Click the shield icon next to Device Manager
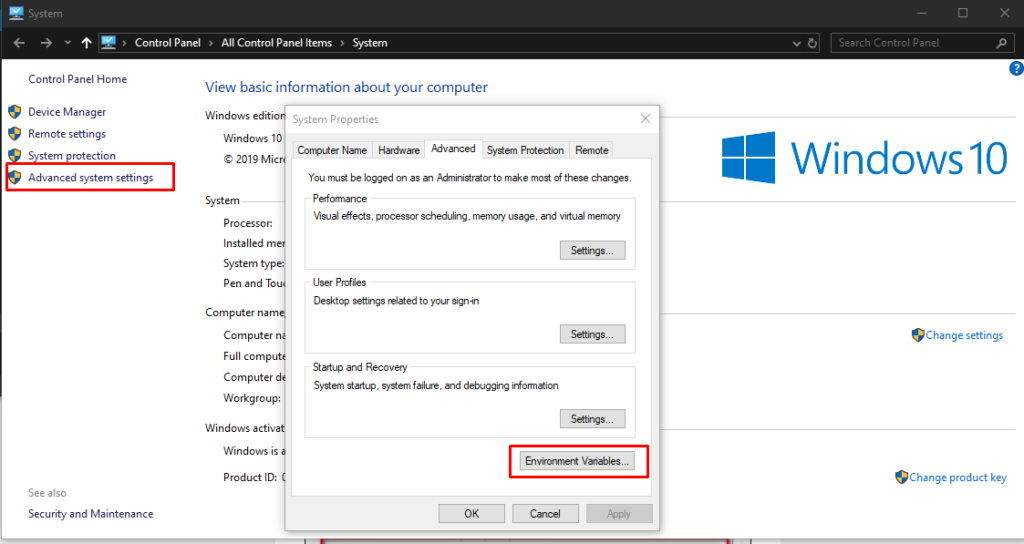Image resolution: width=1024 pixels, height=544 pixels. click(x=15, y=112)
